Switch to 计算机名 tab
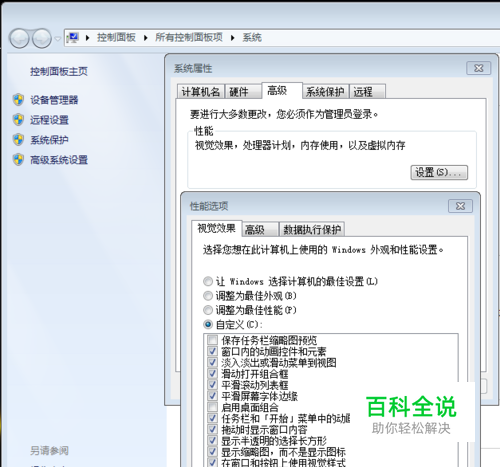 [x=201, y=91]
